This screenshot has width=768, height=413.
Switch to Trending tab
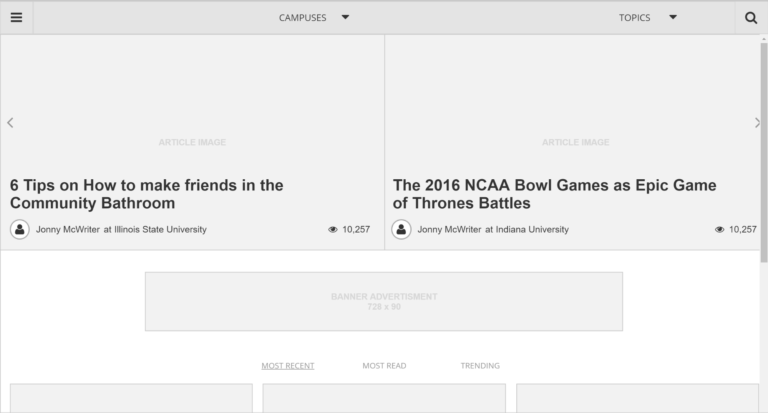tap(480, 366)
